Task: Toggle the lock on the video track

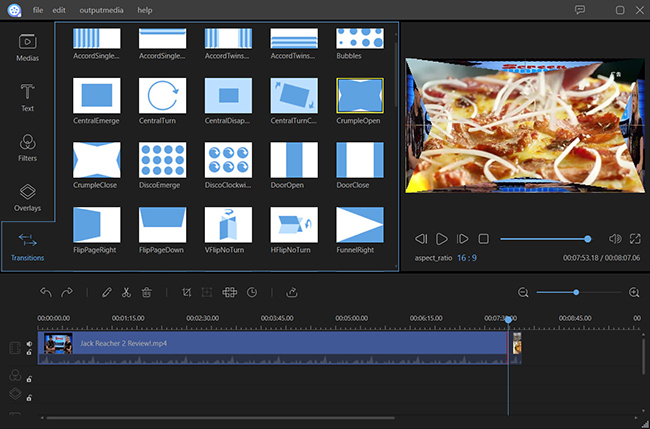Action: tap(29, 352)
